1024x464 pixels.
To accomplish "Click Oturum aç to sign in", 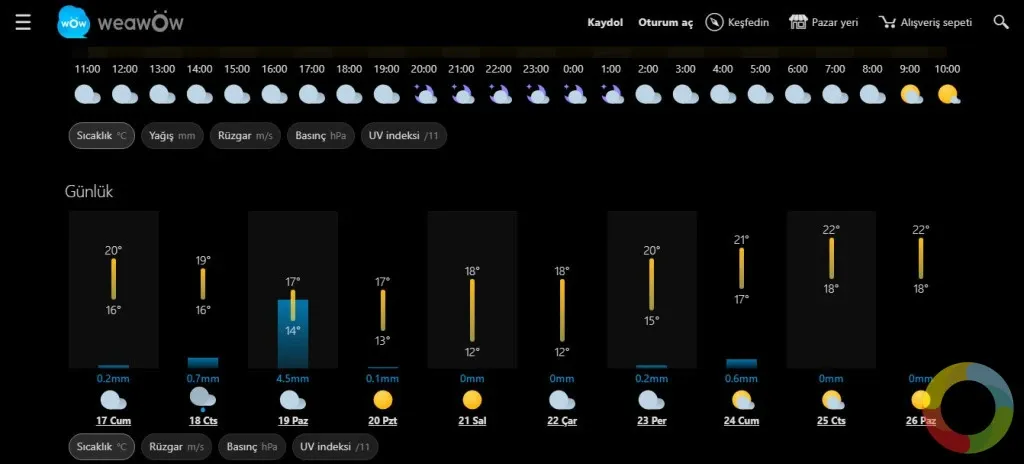I will 665,22.
